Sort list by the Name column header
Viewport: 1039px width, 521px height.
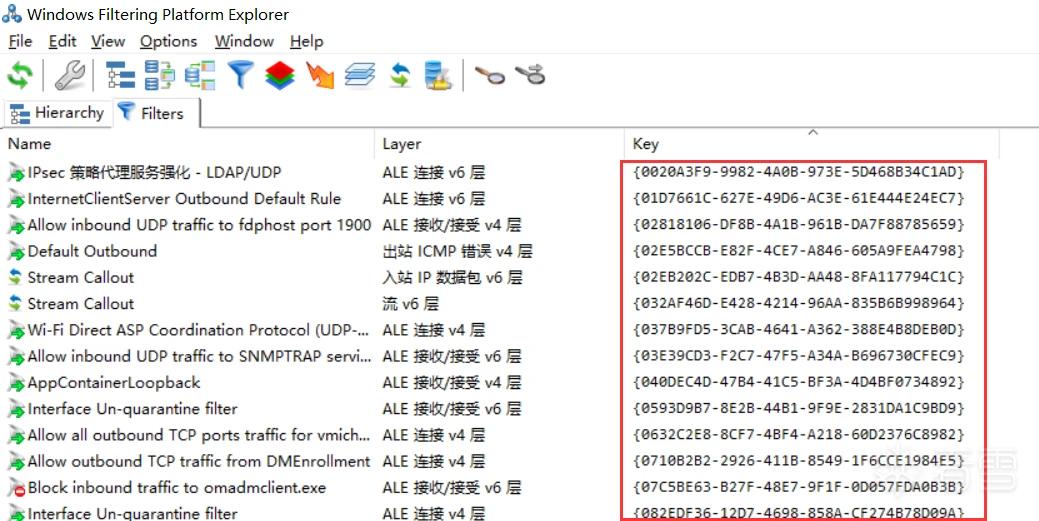point(189,144)
